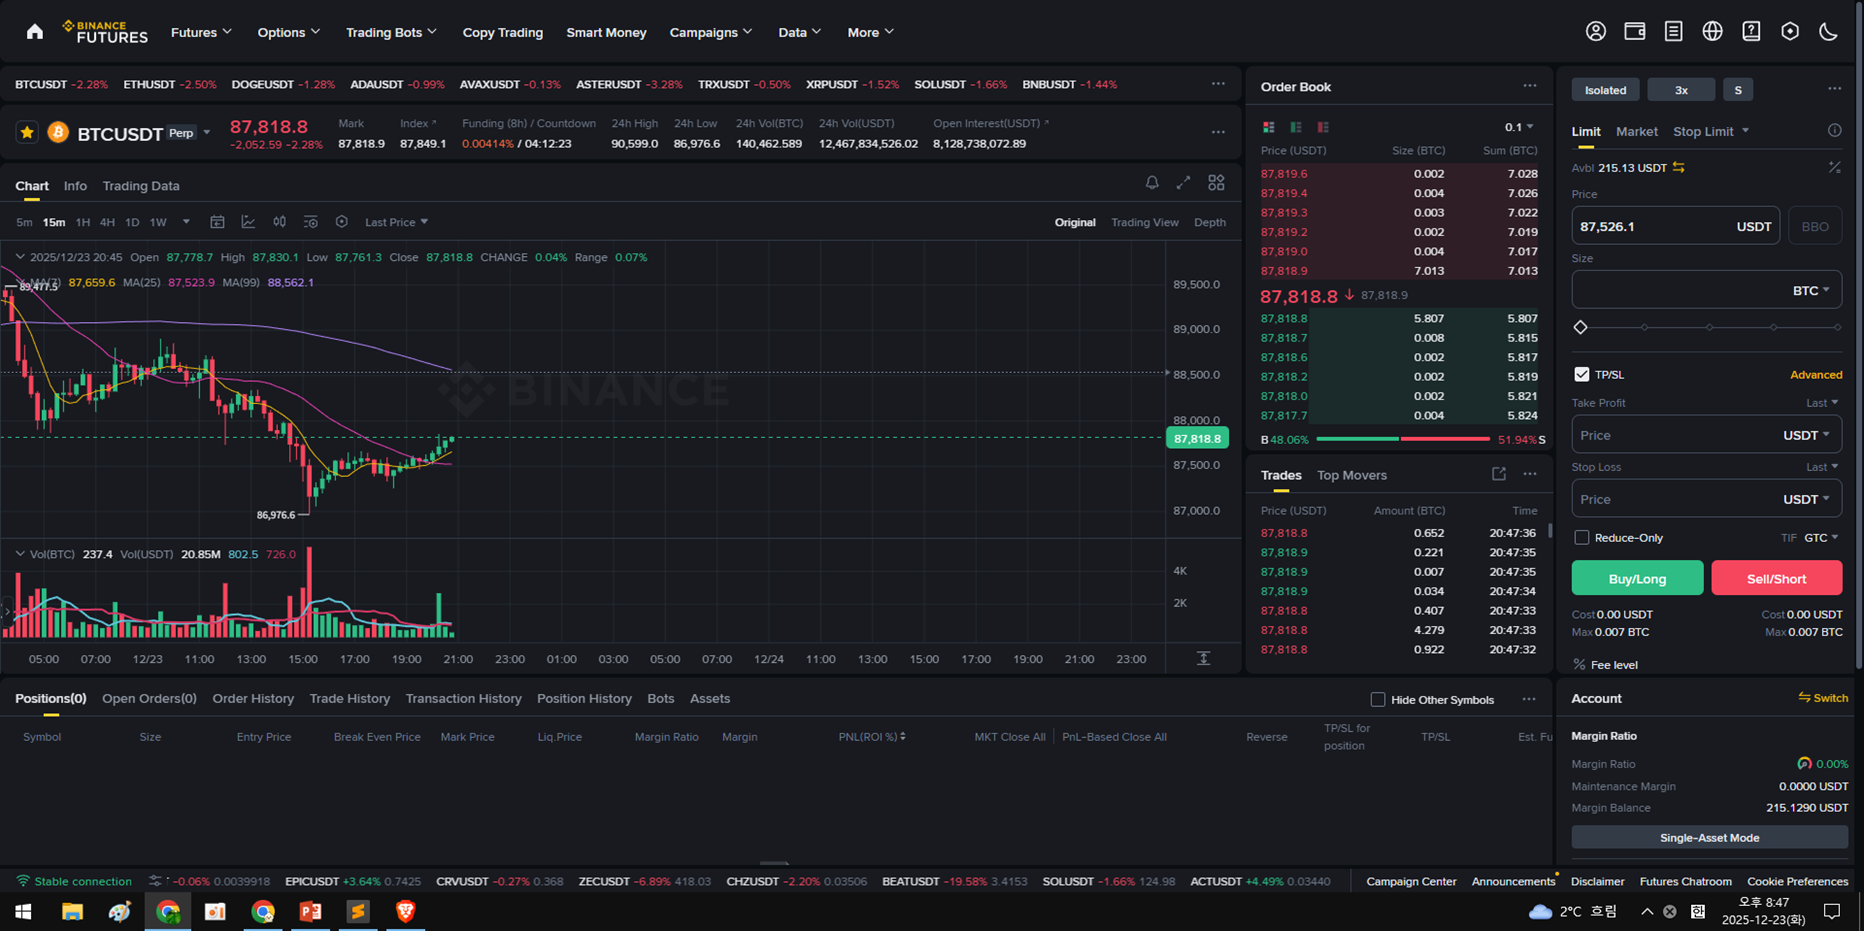Screen dimensions: 1864x931
Task: Click the 3x leverage button
Action: pyautogui.click(x=1681, y=90)
